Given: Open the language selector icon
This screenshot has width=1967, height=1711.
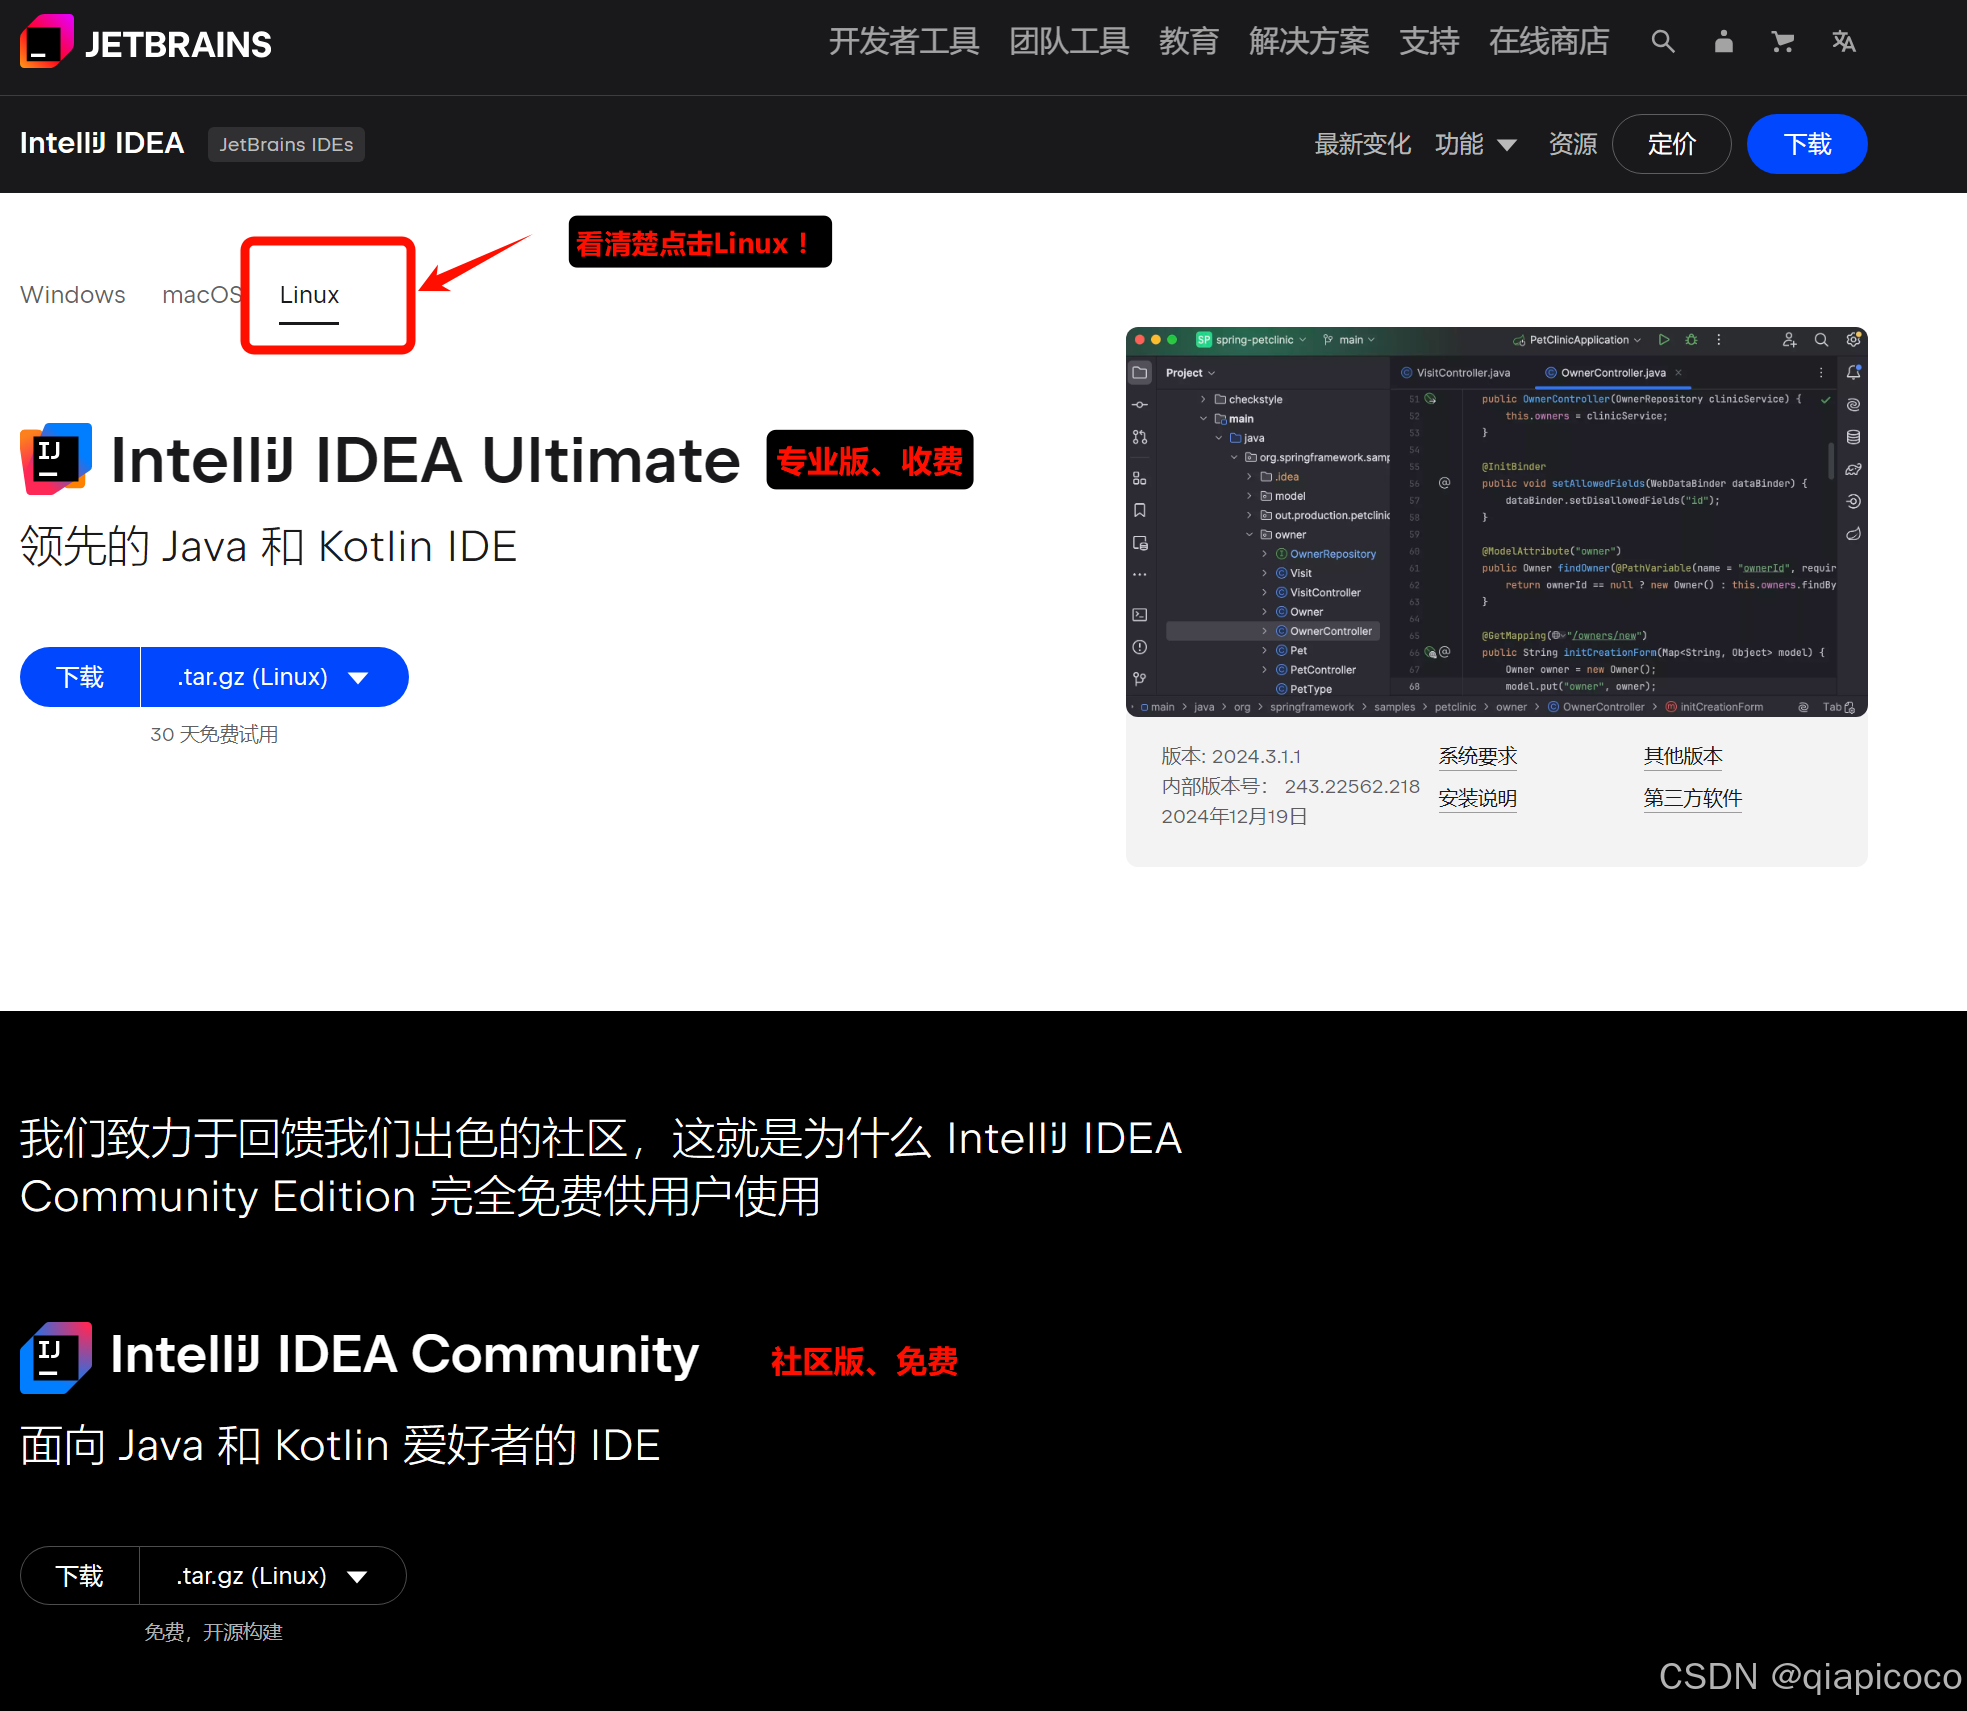Looking at the screenshot, I should click(x=1843, y=42).
